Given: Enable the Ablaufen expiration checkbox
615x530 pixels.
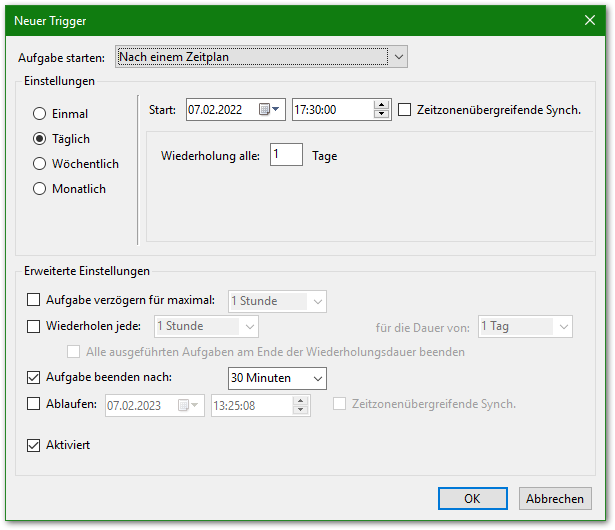Looking at the screenshot, I should coord(34,404).
